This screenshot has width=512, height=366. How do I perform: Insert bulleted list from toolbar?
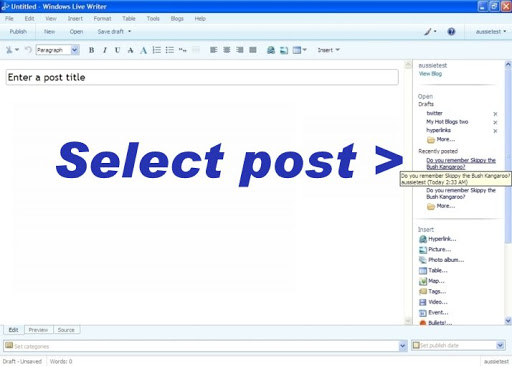170,50
